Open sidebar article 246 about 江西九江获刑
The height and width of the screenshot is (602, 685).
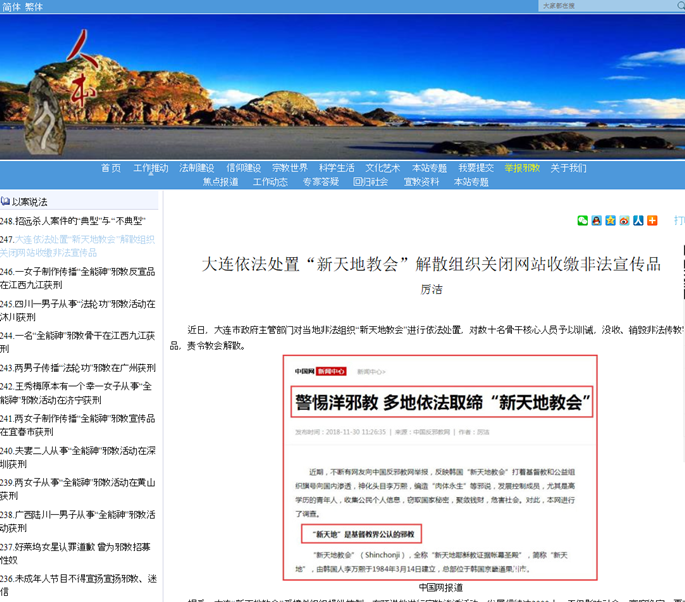point(78,278)
